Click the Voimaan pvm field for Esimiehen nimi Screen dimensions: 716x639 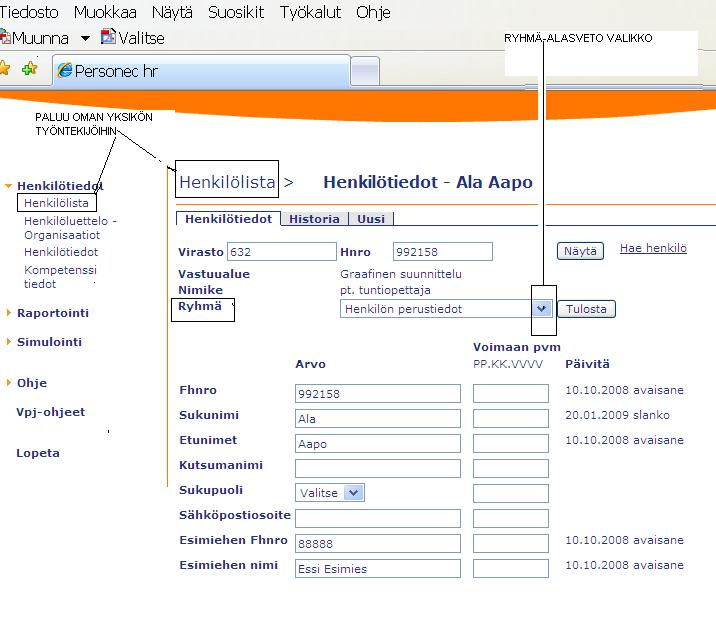(511, 568)
